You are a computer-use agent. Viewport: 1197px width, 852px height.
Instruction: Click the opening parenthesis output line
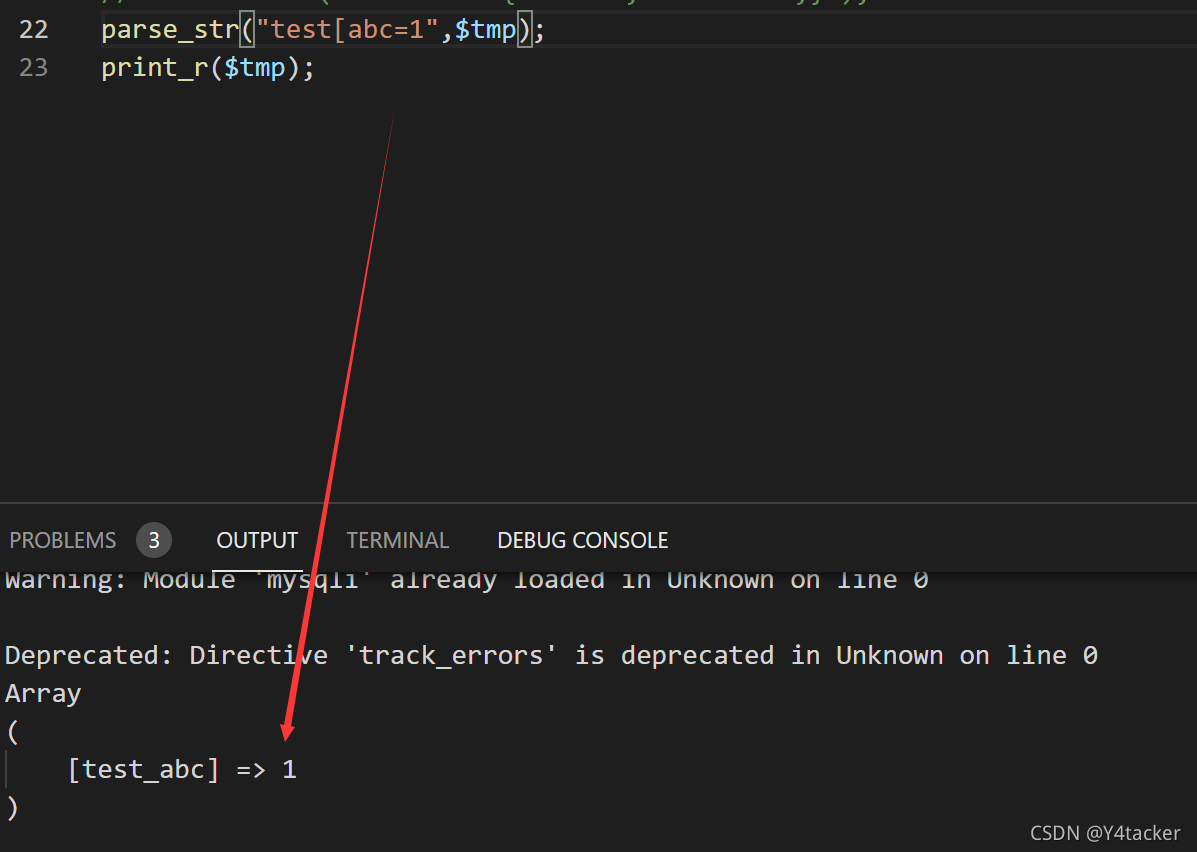click(x=12, y=731)
